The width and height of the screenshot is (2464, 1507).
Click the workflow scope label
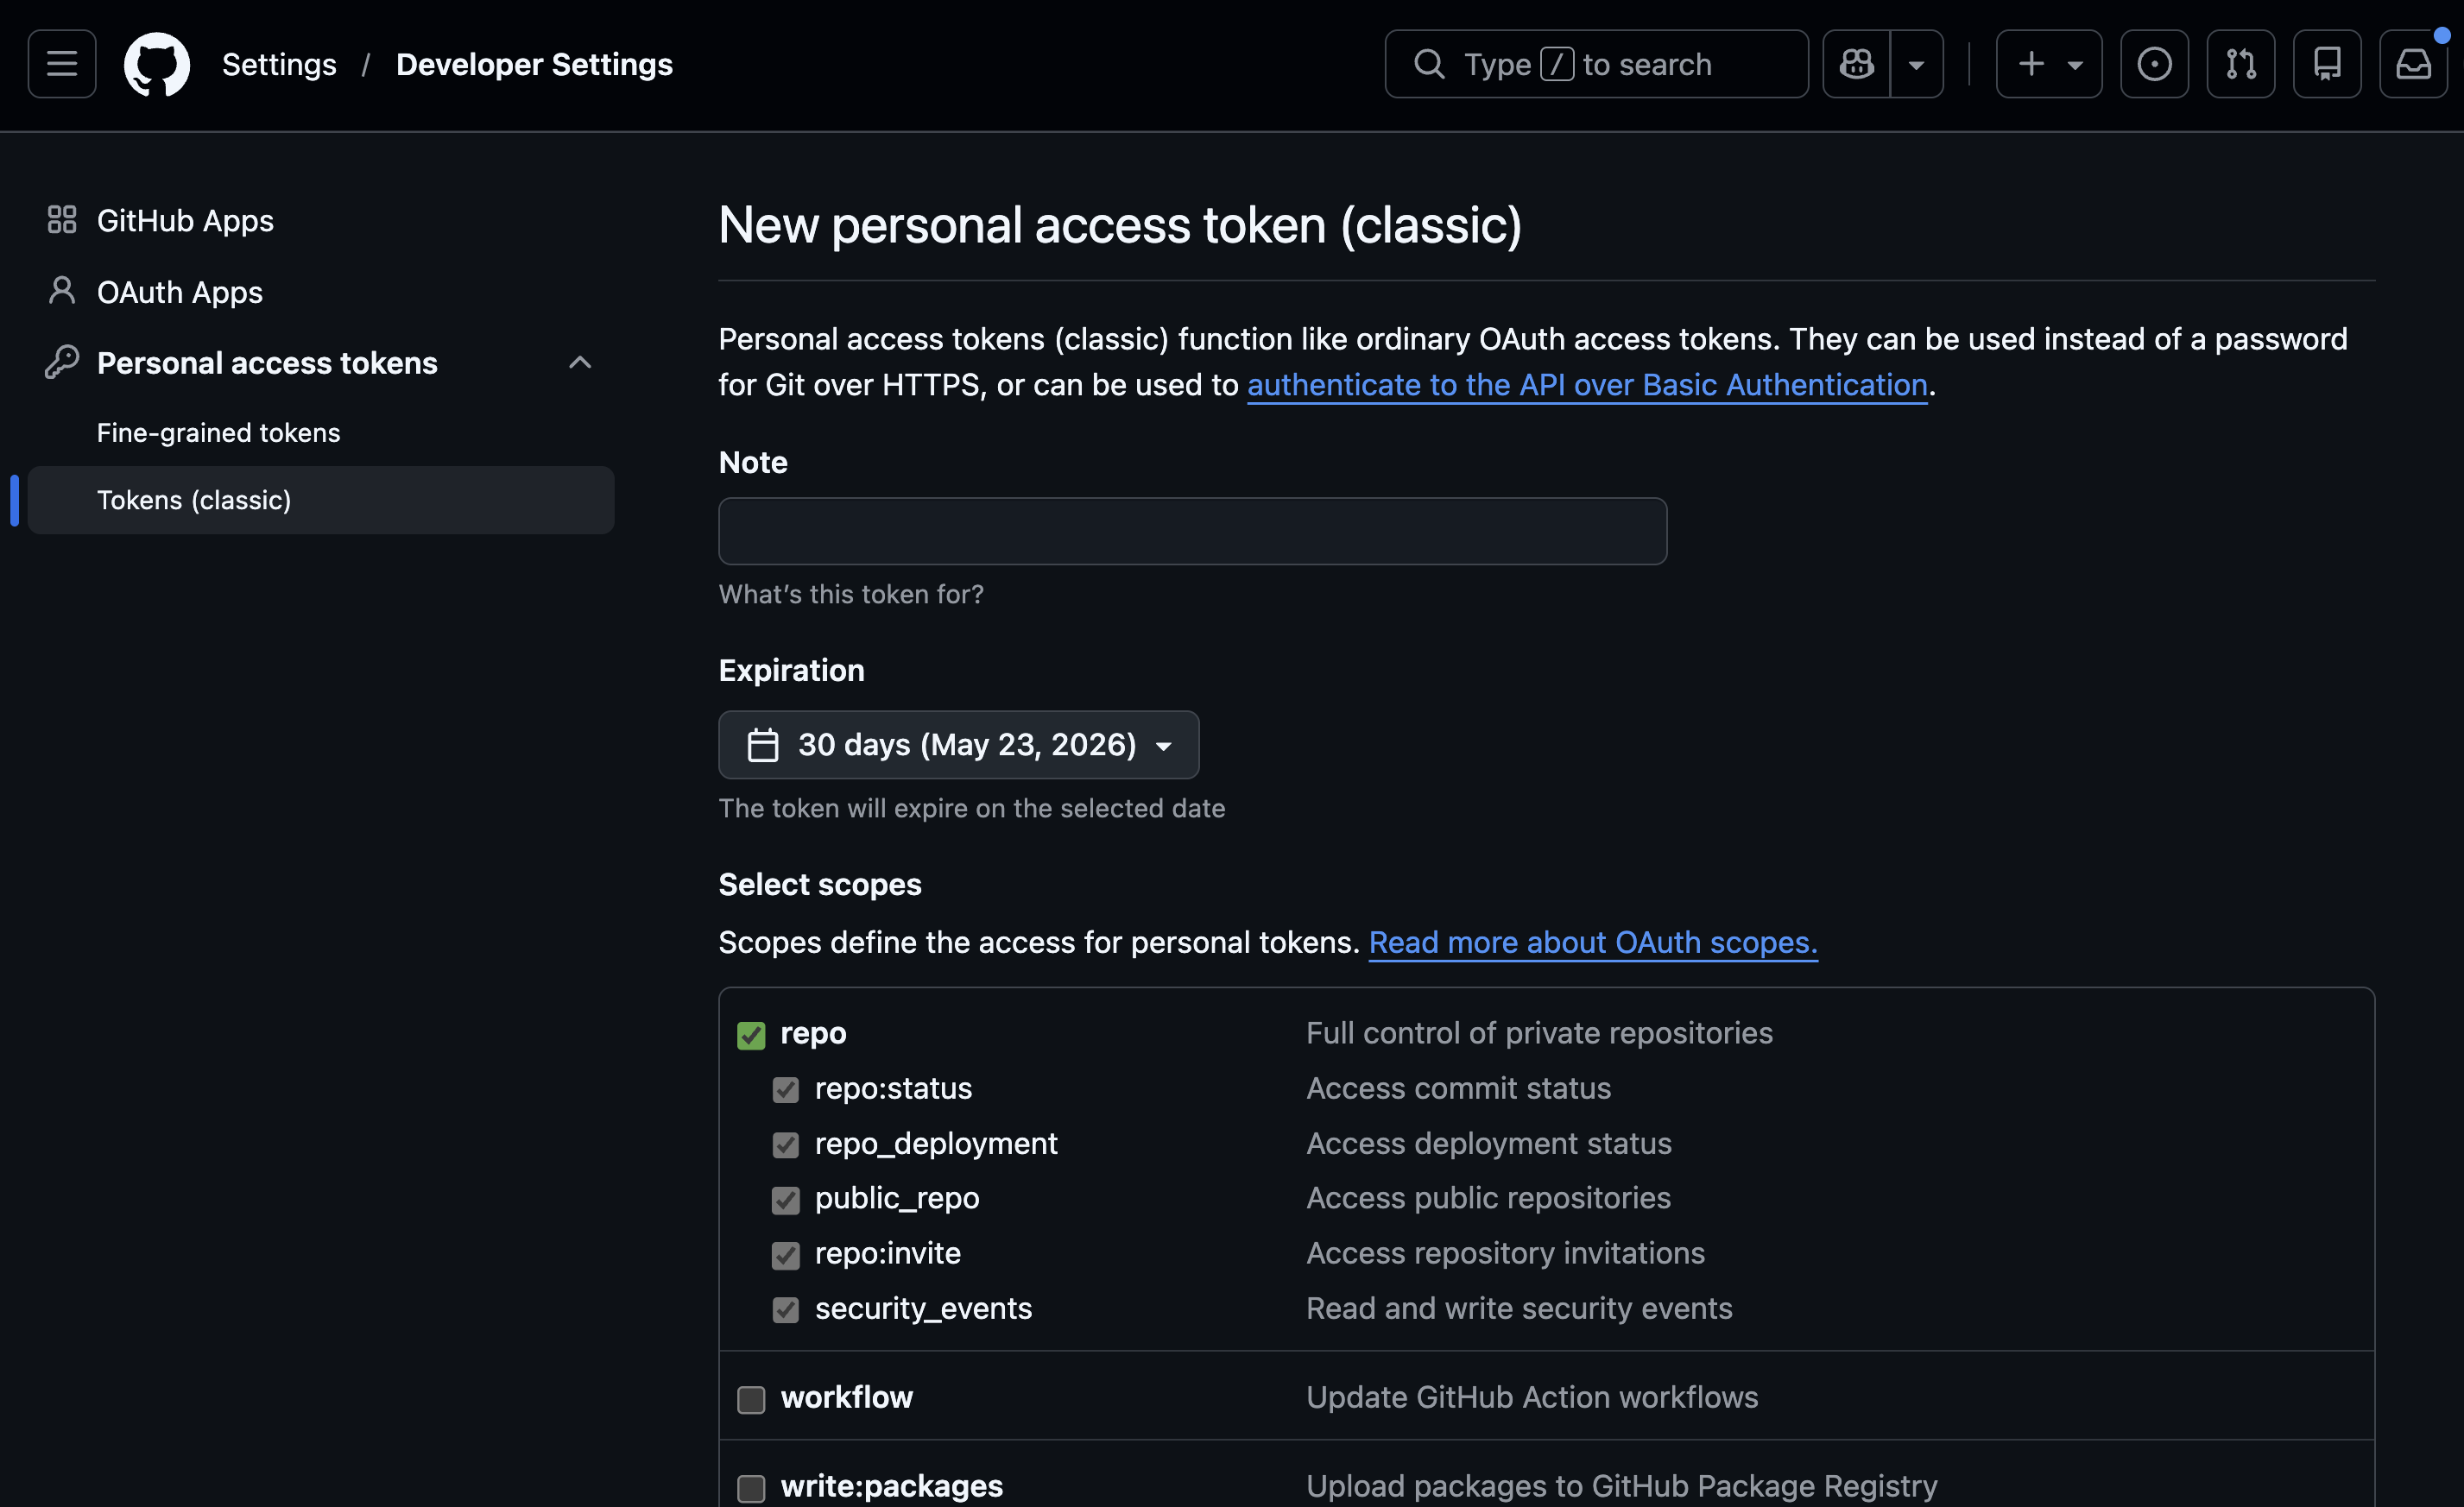(846, 1397)
